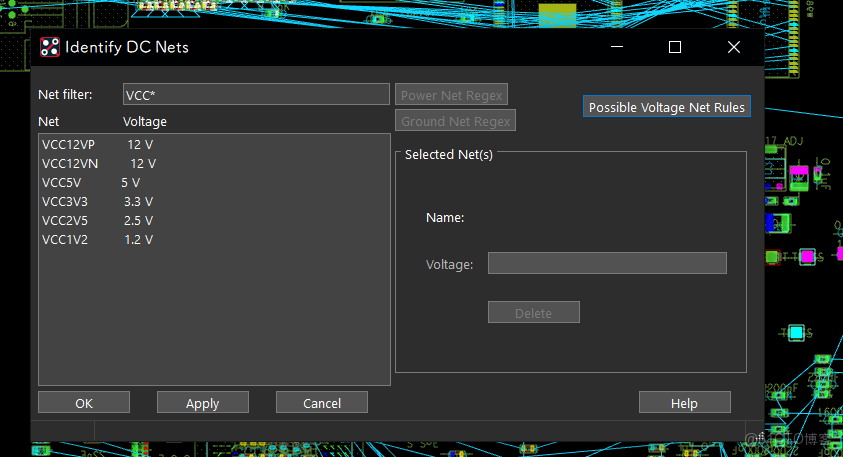The width and height of the screenshot is (843, 457).
Task: Minimize the Identify DC Nets window
Action: coord(617,47)
